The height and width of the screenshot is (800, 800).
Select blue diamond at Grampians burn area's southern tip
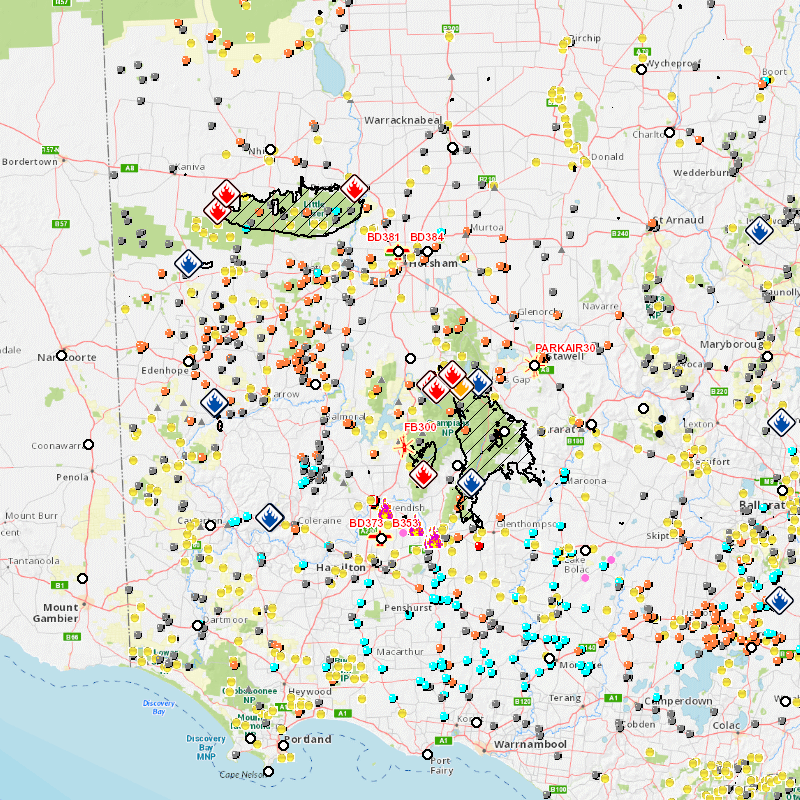(469, 480)
